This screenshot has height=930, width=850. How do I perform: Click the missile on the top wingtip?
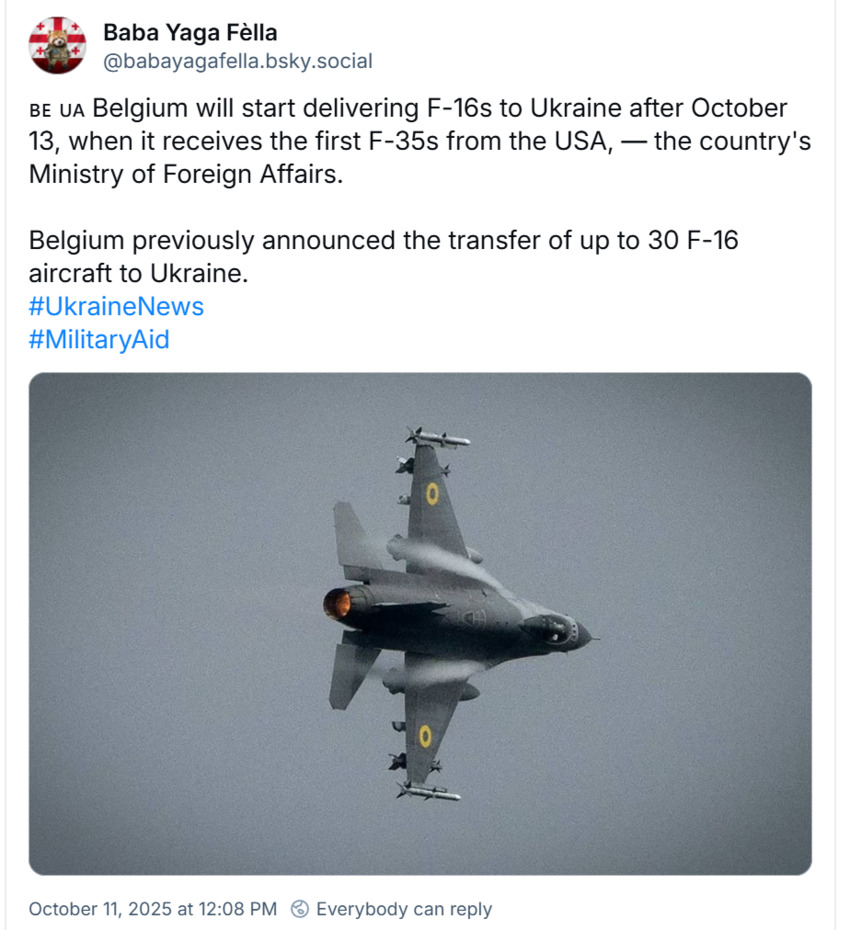438,438
